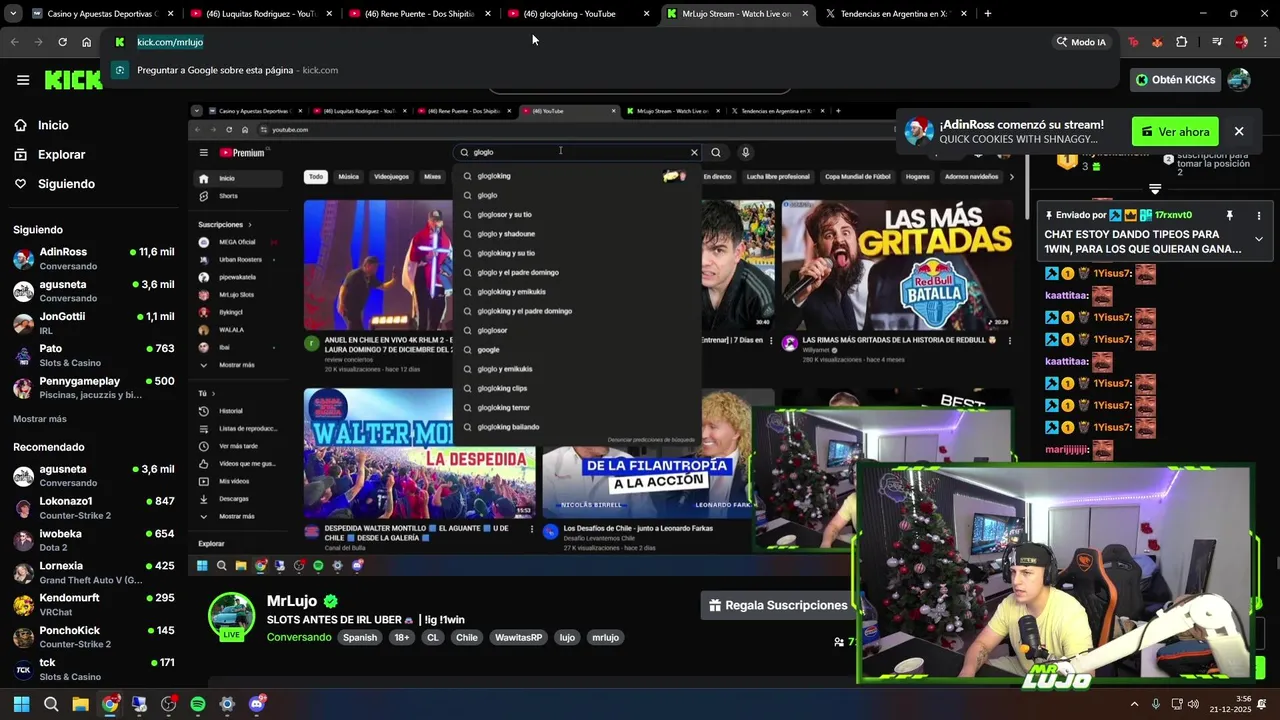Open Pato Slots & Casino channel
Screen dimensions: 1280x720
93,355
